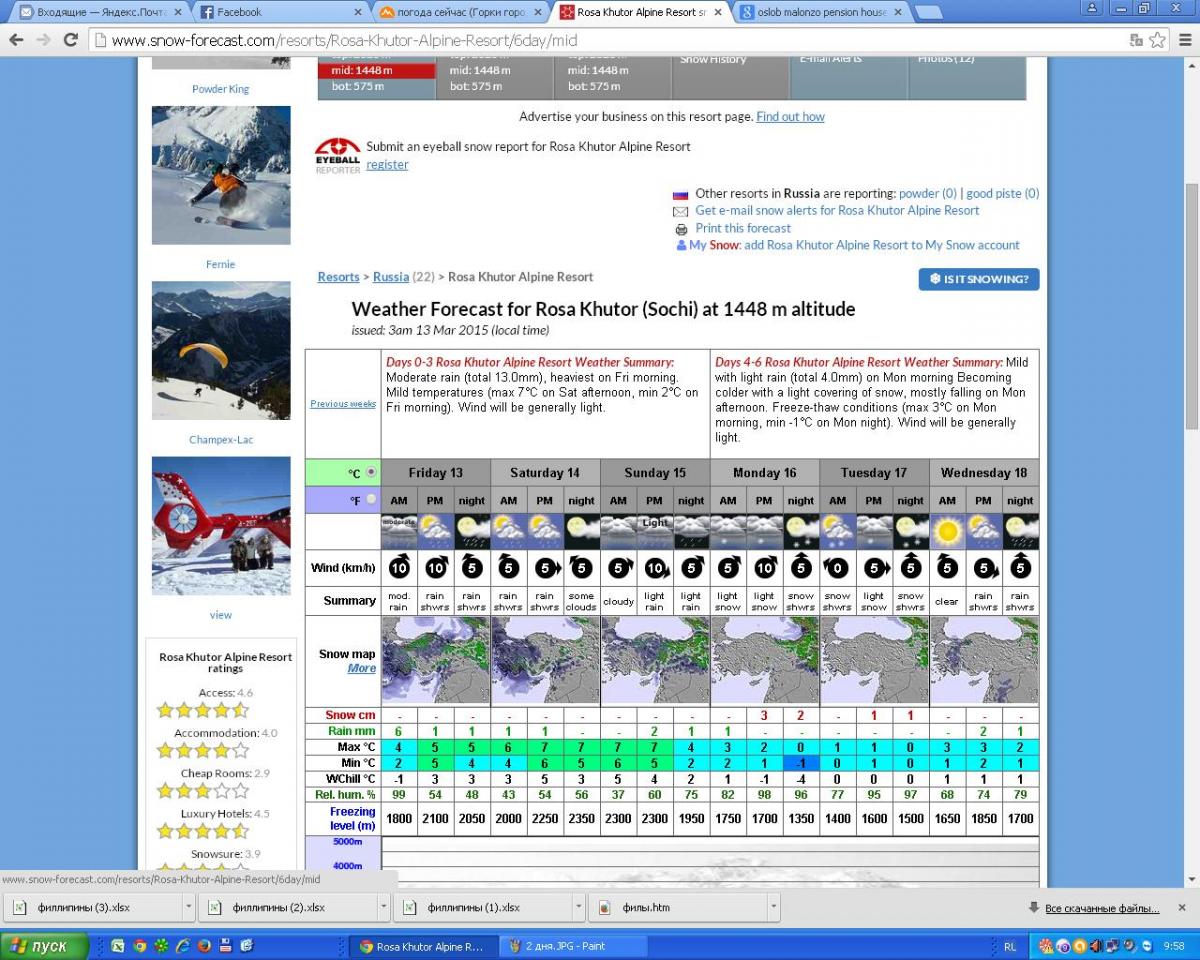Switch to the погода сейчас weather tab

click(458, 12)
